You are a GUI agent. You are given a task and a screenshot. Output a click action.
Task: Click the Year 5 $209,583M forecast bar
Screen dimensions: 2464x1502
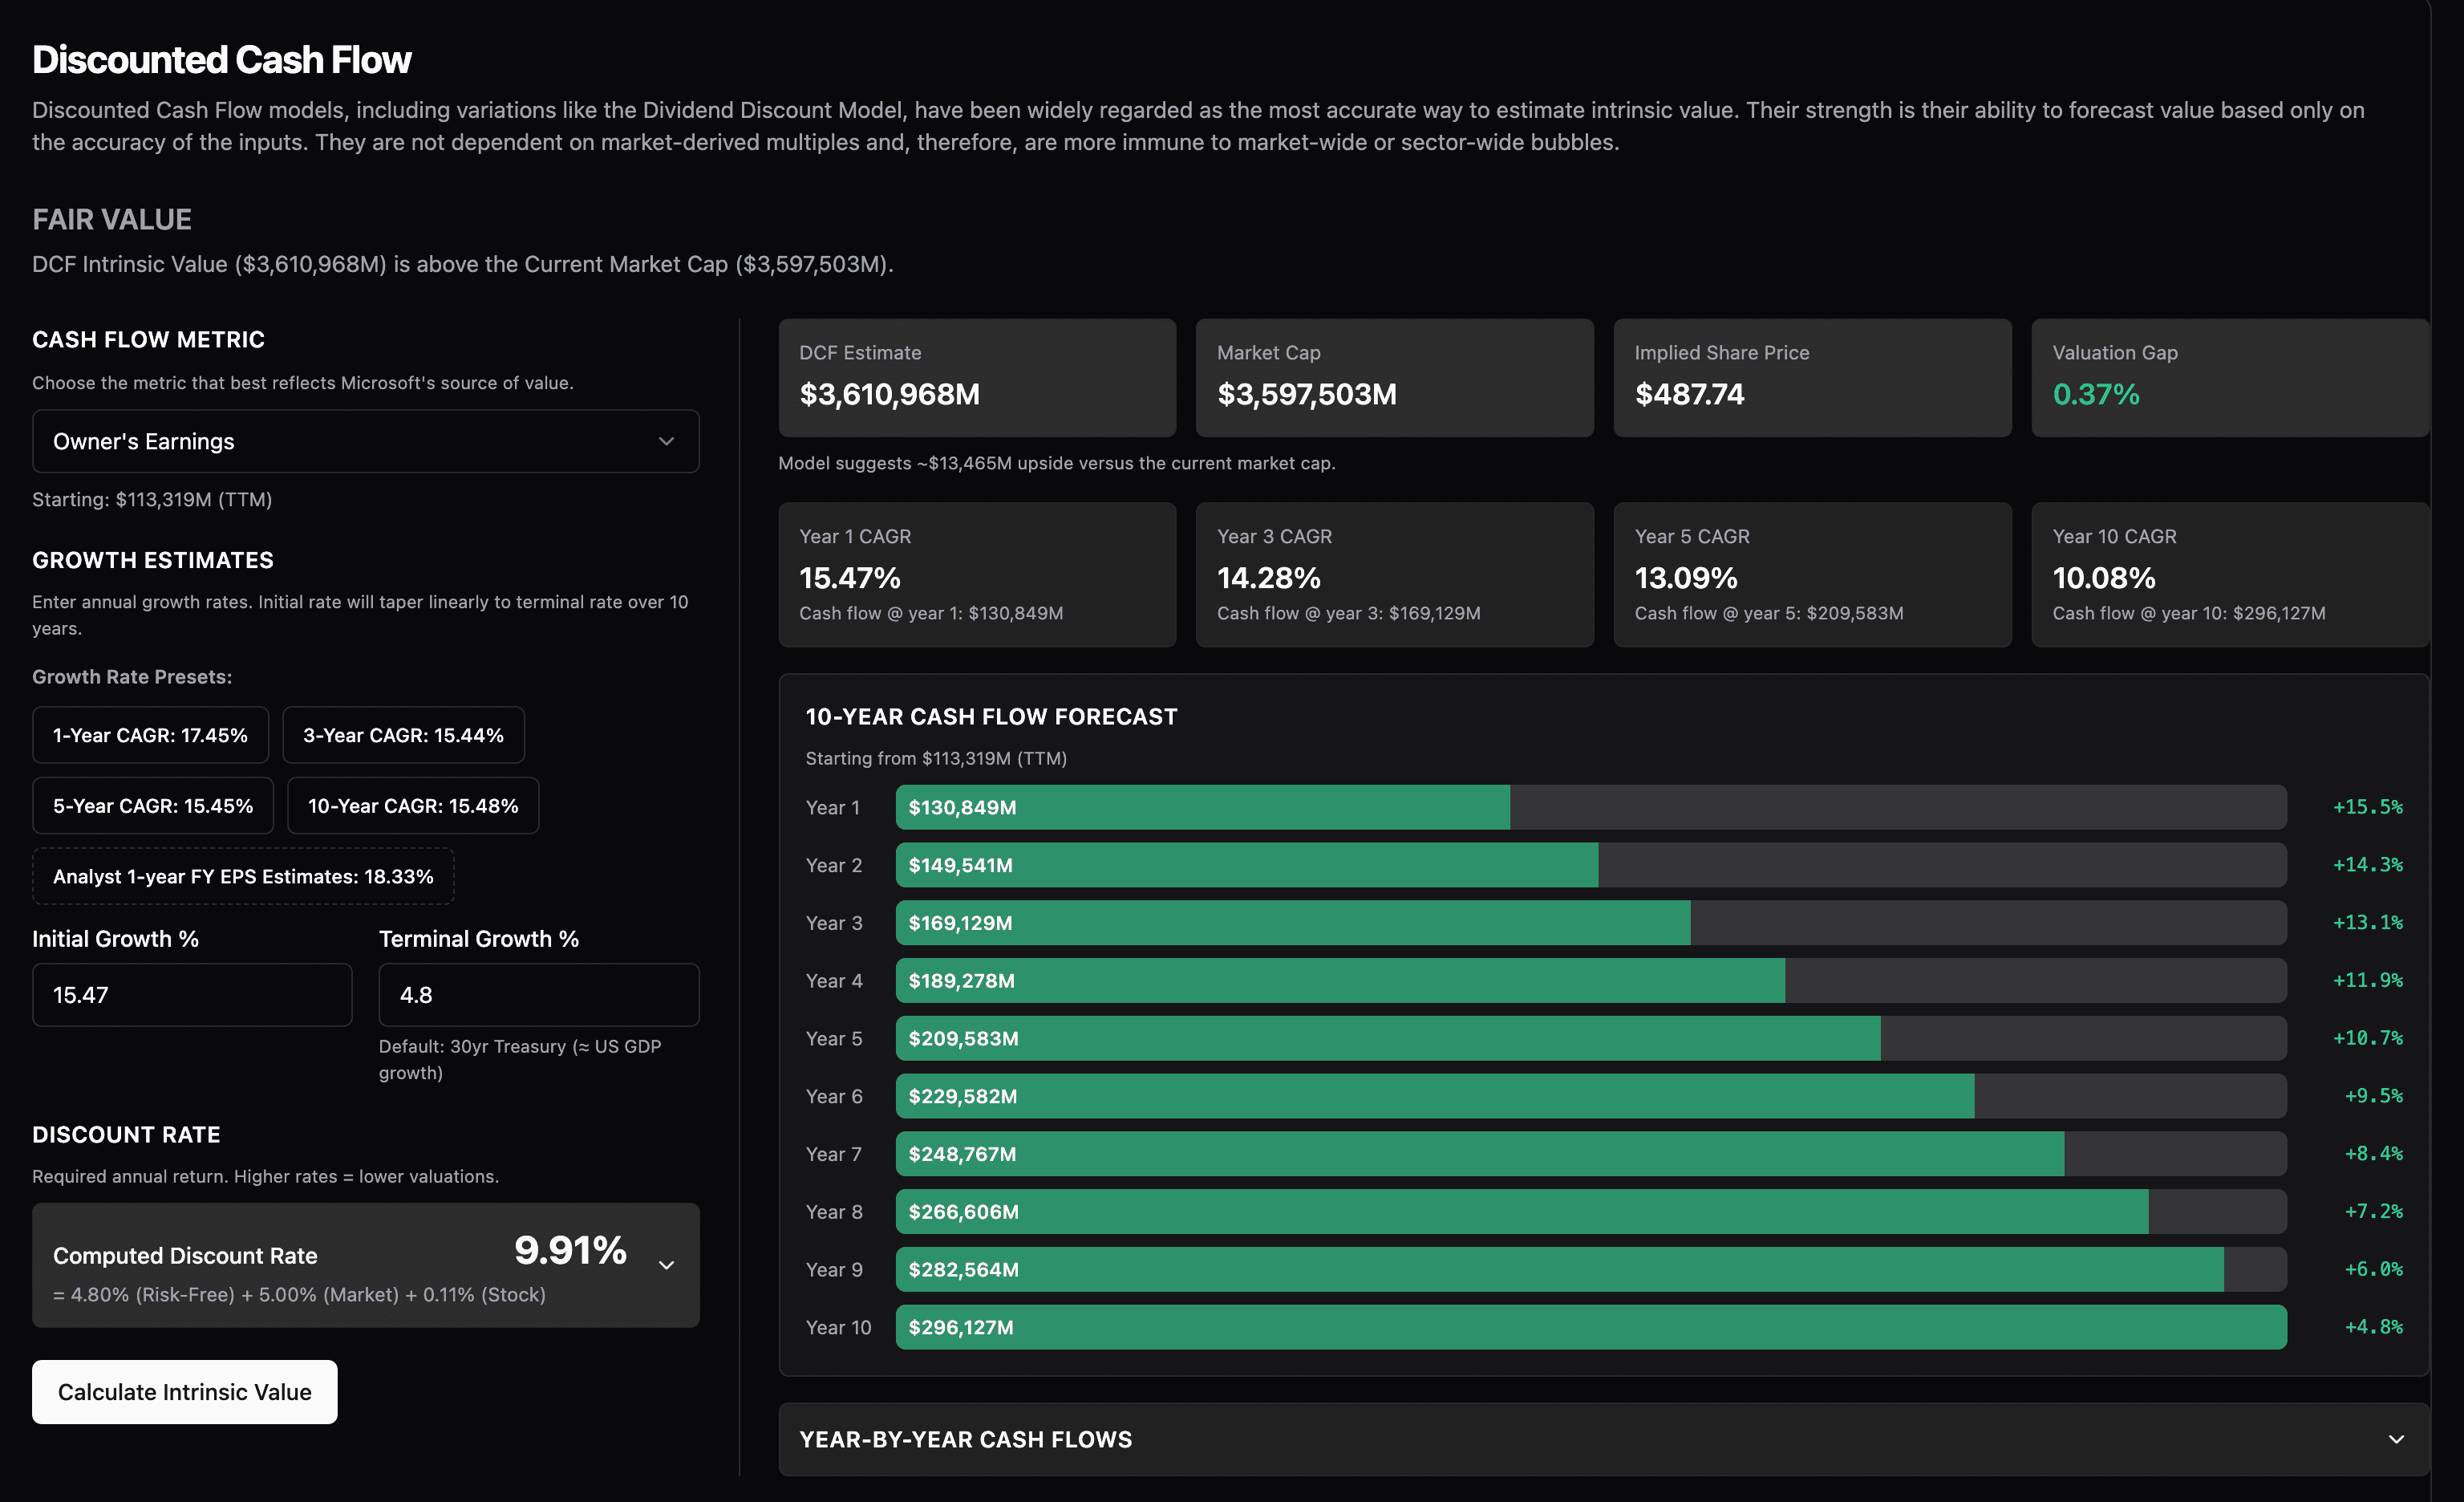click(1387, 1038)
